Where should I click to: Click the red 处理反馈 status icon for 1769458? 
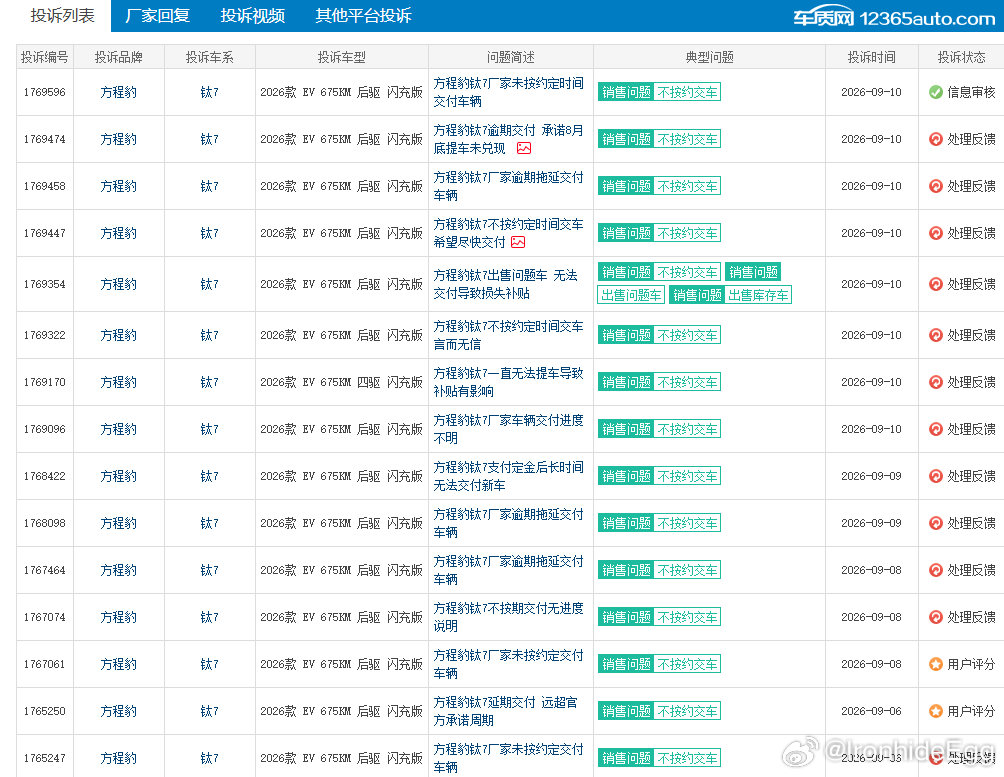click(x=935, y=186)
